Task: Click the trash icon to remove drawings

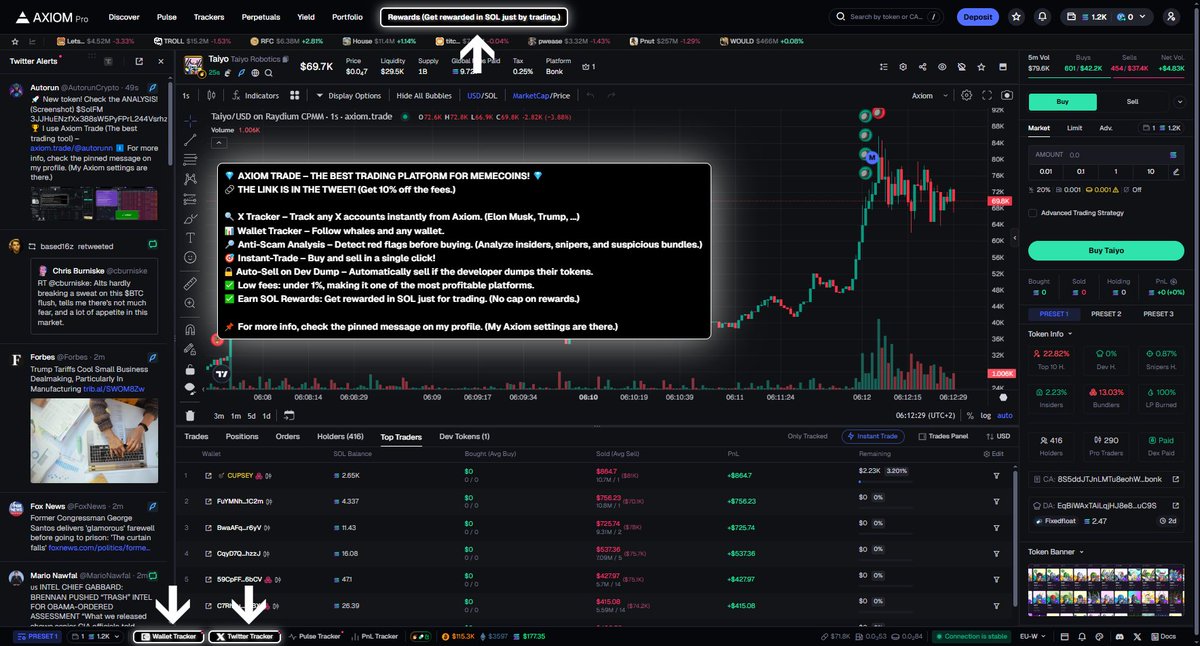Action: tap(190, 416)
